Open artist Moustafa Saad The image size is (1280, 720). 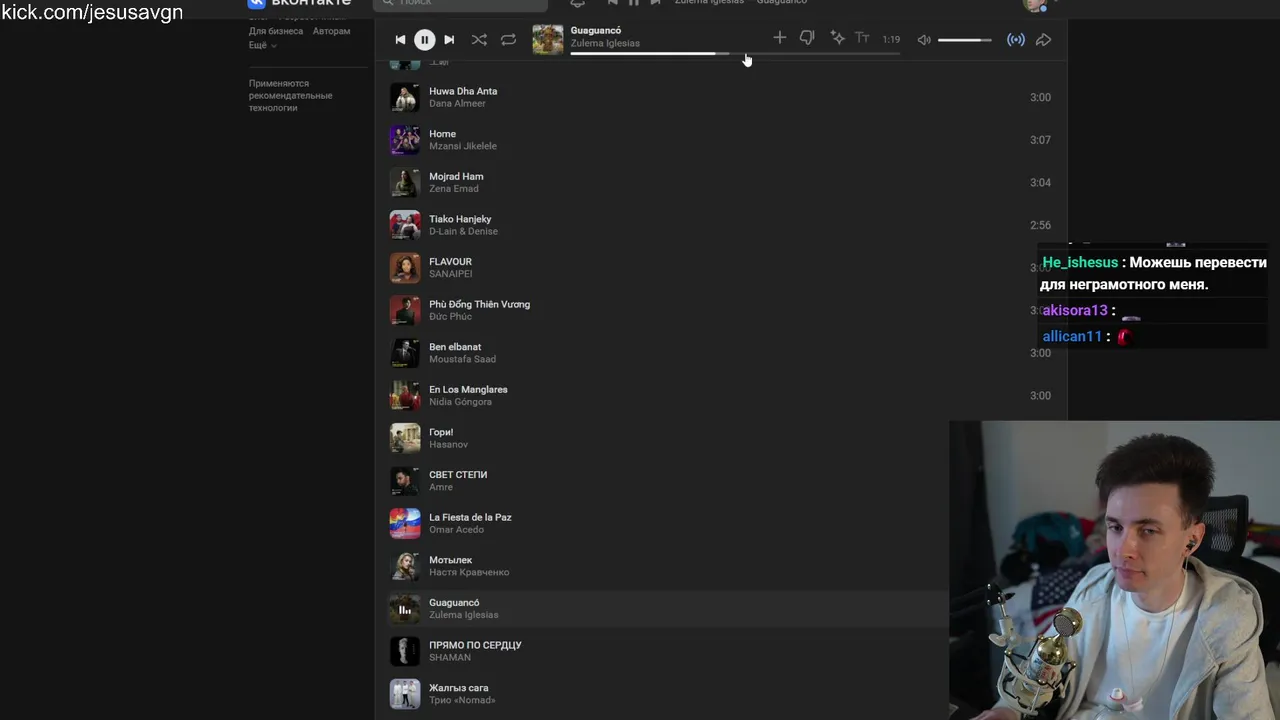(462, 359)
